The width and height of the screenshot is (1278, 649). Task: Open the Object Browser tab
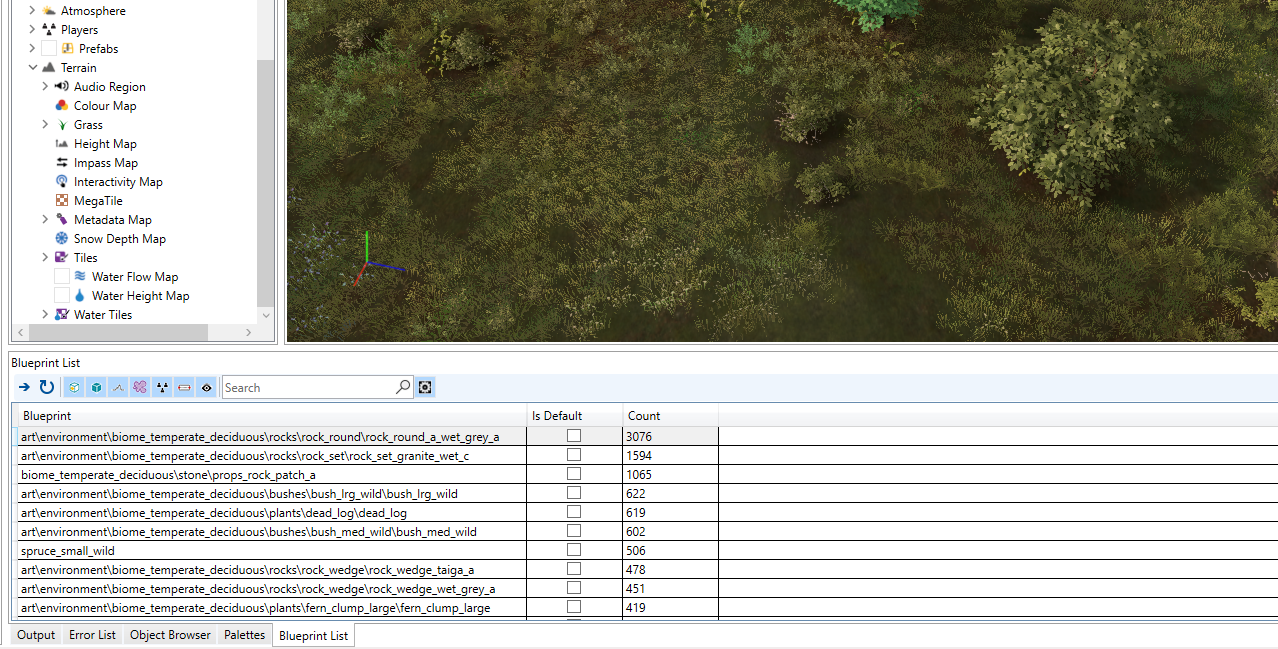pos(170,635)
